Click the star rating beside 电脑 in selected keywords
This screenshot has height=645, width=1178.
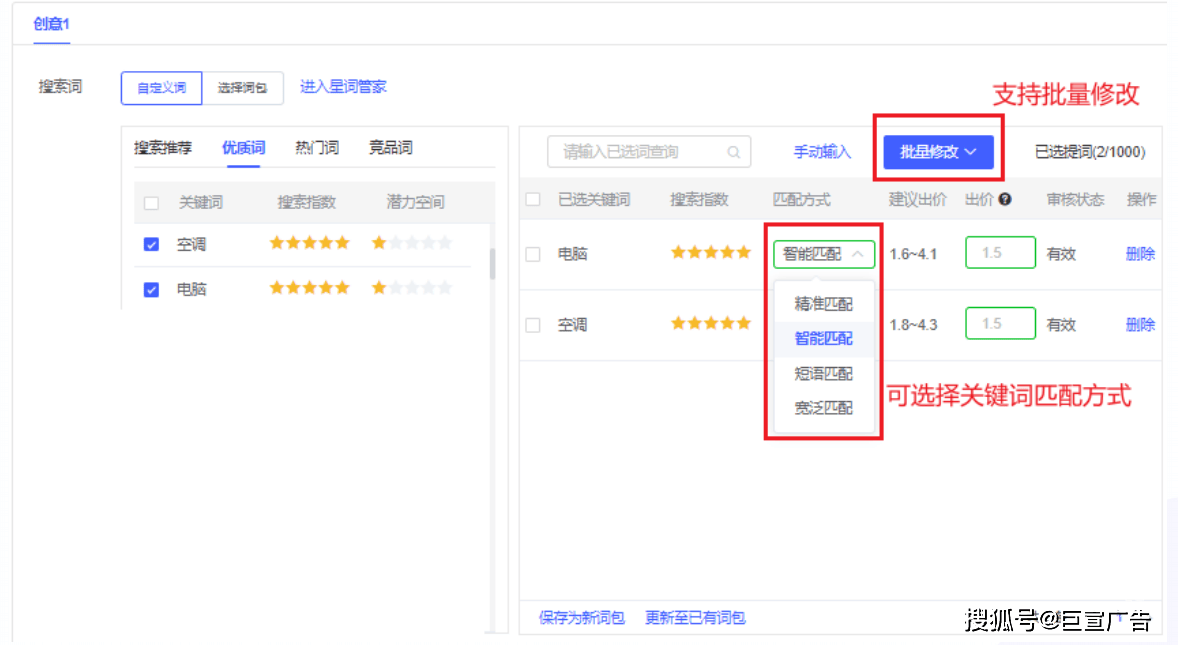point(711,252)
